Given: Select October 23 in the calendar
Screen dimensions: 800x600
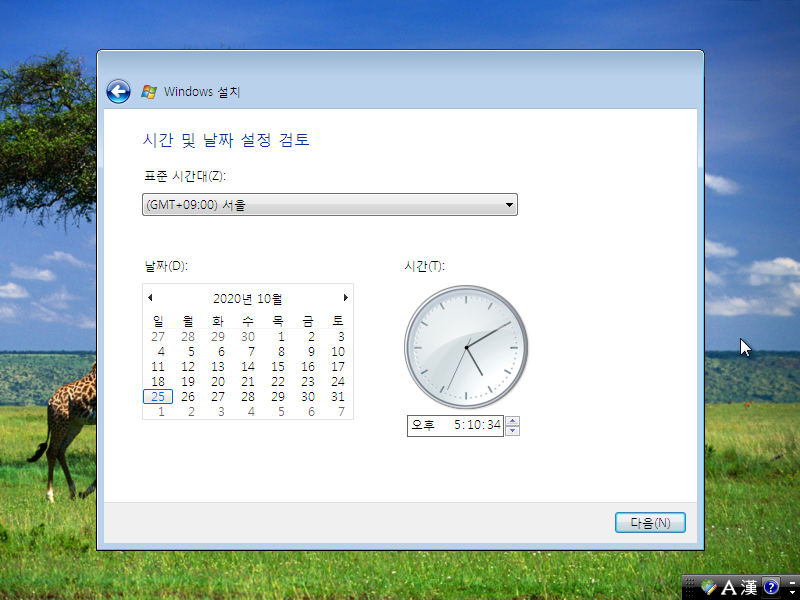Looking at the screenshot, I should pos(308,382).
